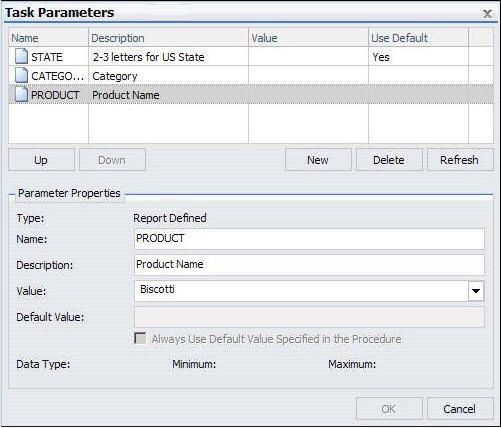Image resolution: width=501 pixels, height=428 pixels.
Task: Toggle Always Use Default Value checkbox
Action: coord(140,338)
